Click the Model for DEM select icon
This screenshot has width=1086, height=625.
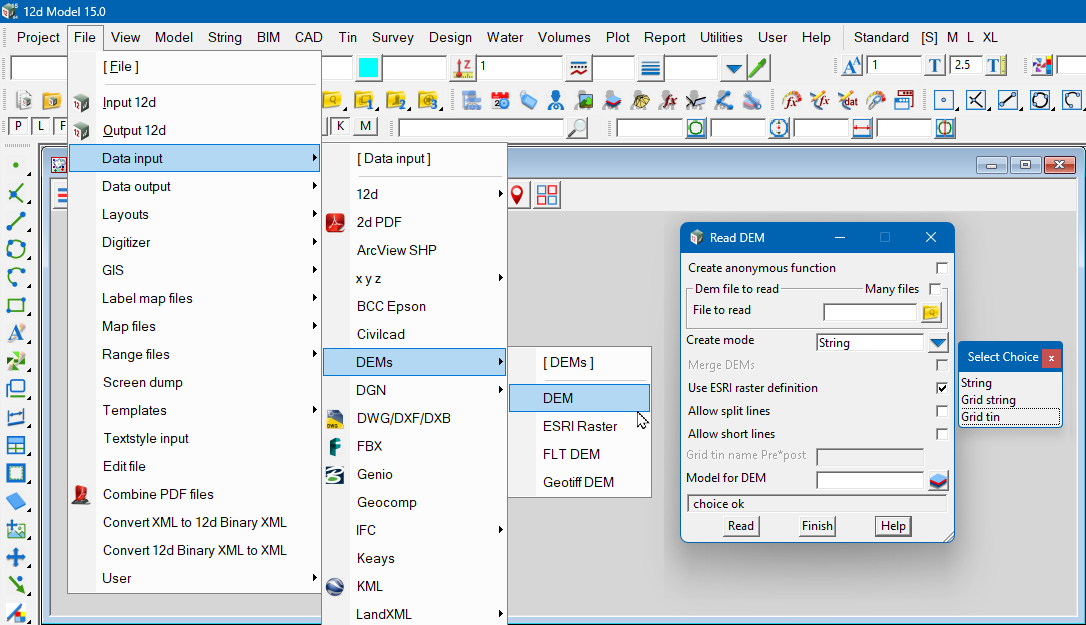937,481
